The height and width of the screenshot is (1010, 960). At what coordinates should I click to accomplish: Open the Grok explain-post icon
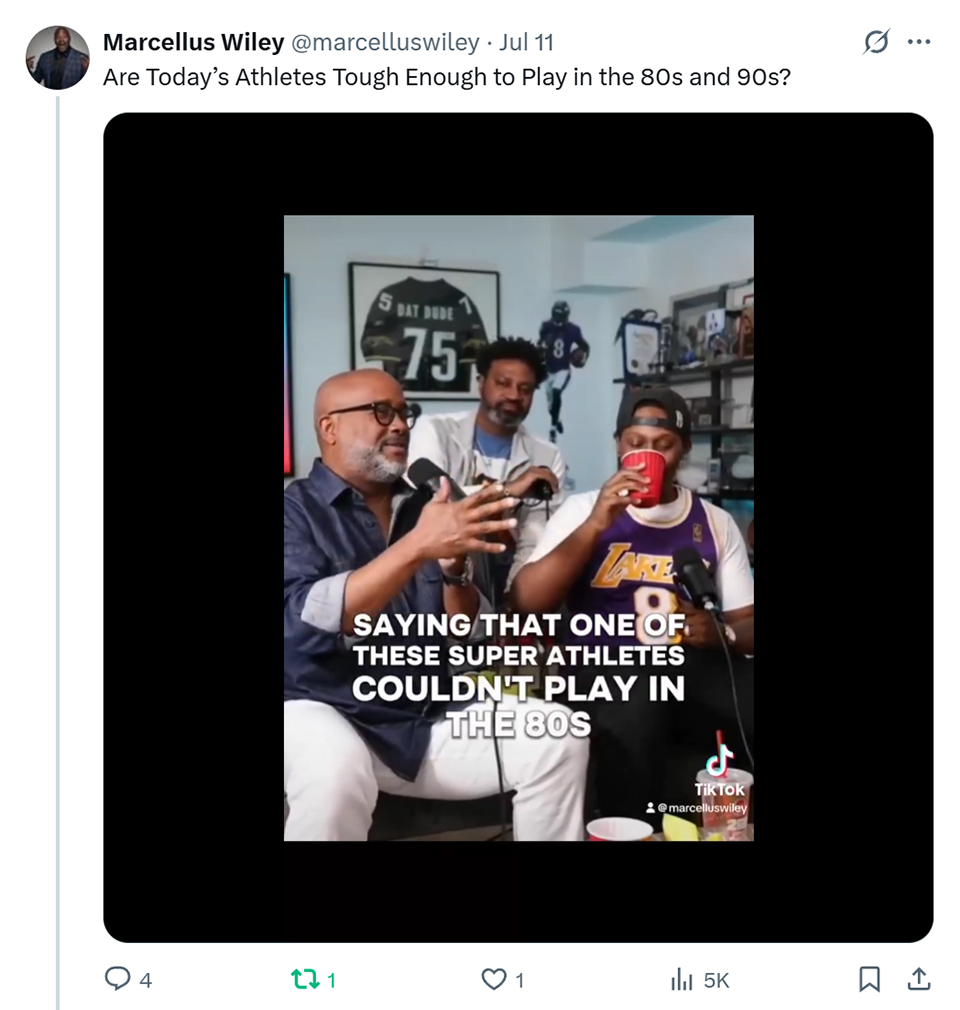(875, 42)
